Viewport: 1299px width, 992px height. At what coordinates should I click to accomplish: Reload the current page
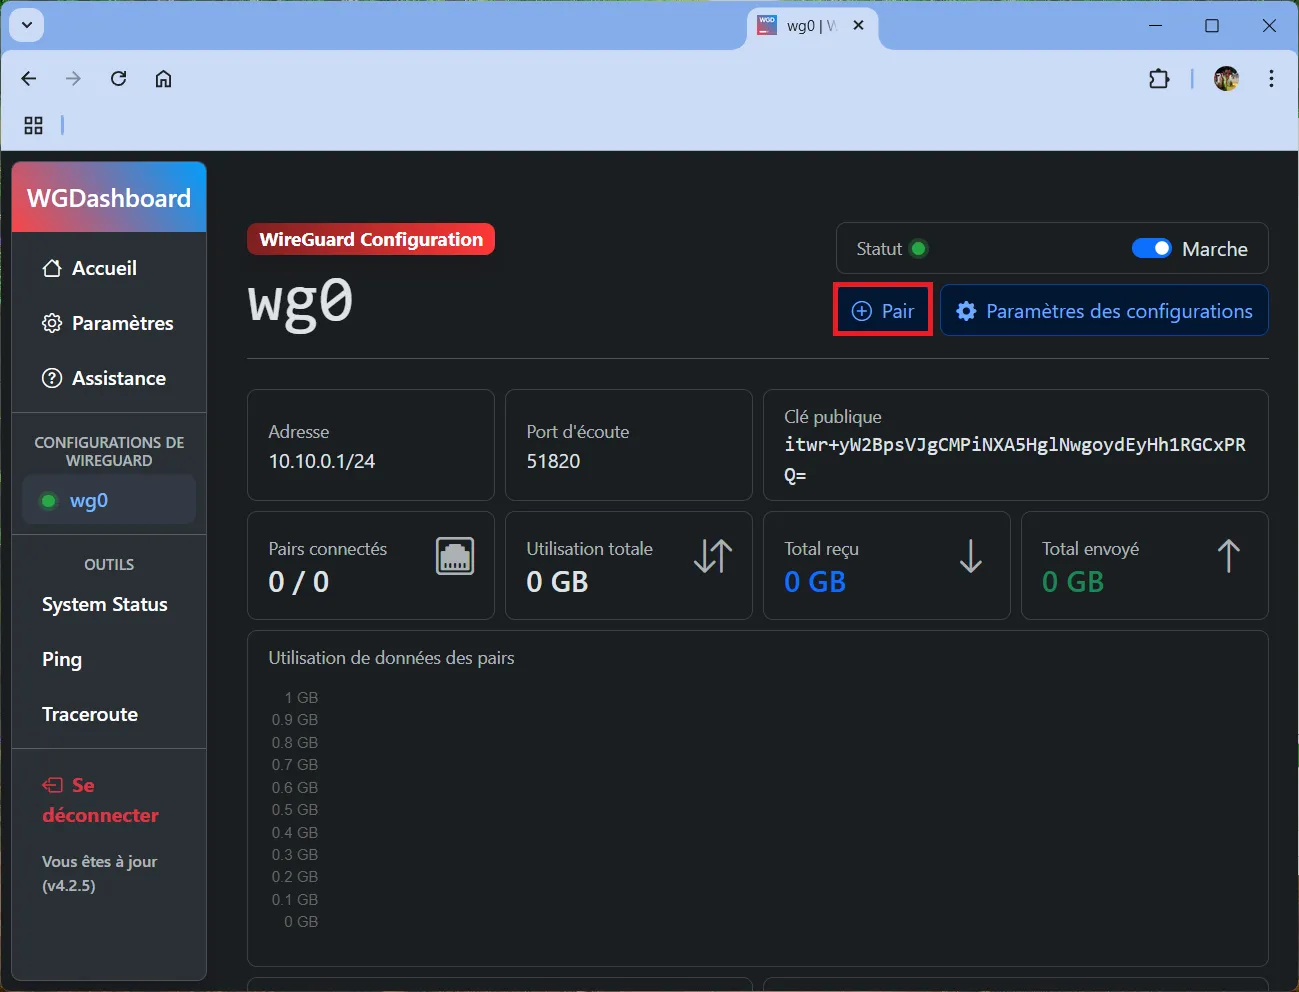[118, 78]
